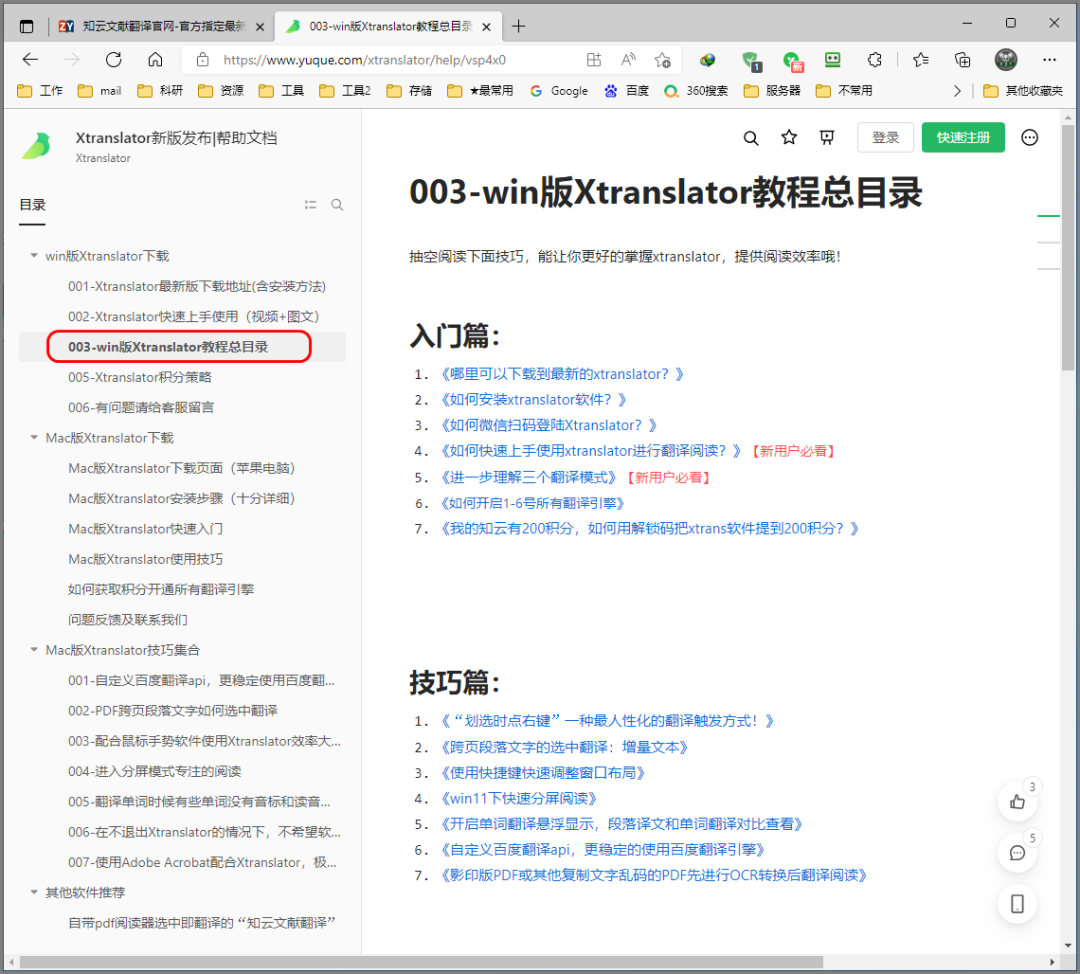Like the article with thumbs-up icon

(1017, 802)
